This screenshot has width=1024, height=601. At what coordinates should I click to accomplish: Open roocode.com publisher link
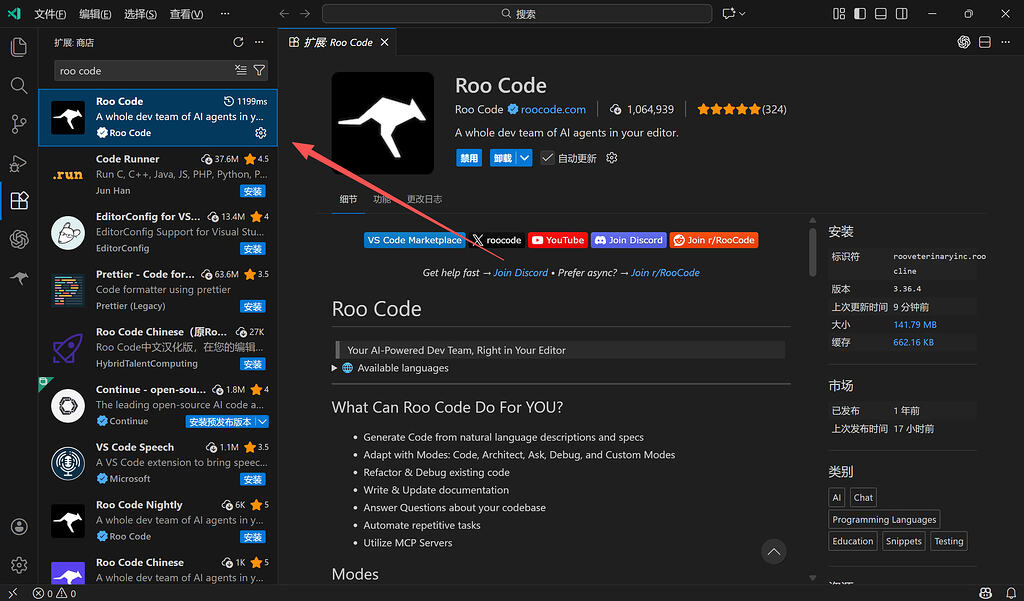pos(553,109)
